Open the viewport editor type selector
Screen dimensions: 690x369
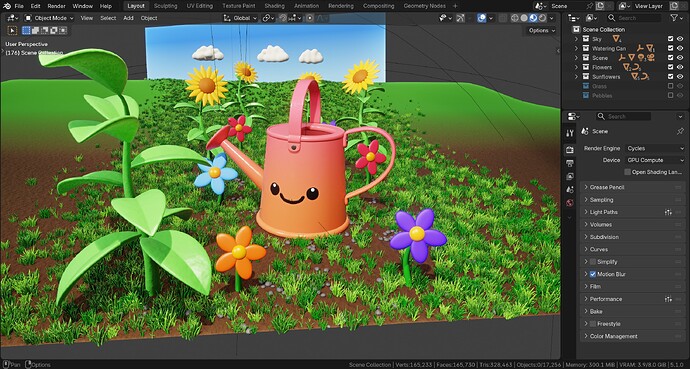coord(13,18)
